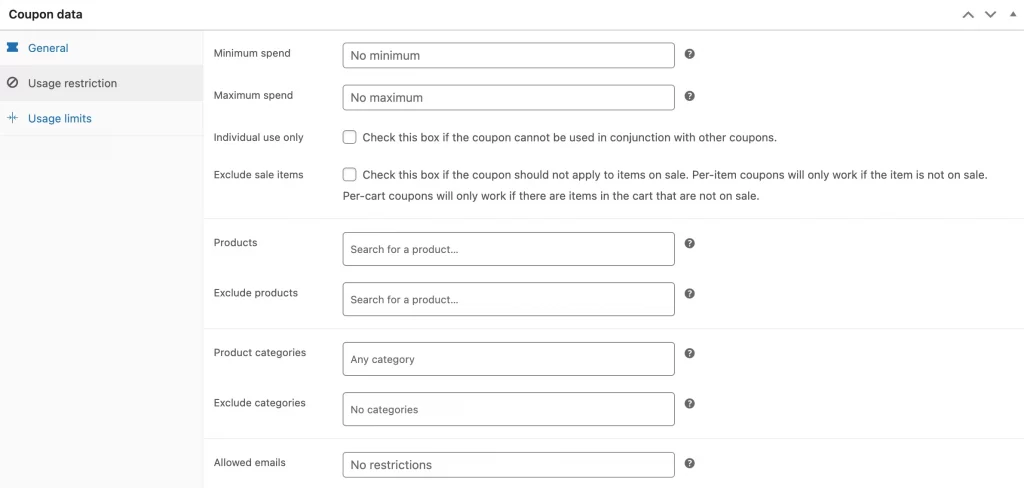Click the Exclude sale items label
The height and width of the screenshot is (488, 1024).
259,175
